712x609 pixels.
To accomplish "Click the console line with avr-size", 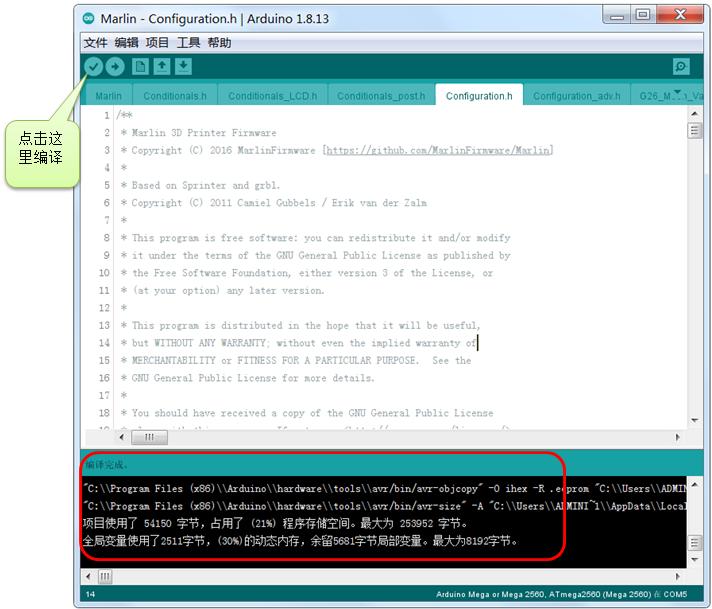I will pyautogui.click(x=384, y=506).
